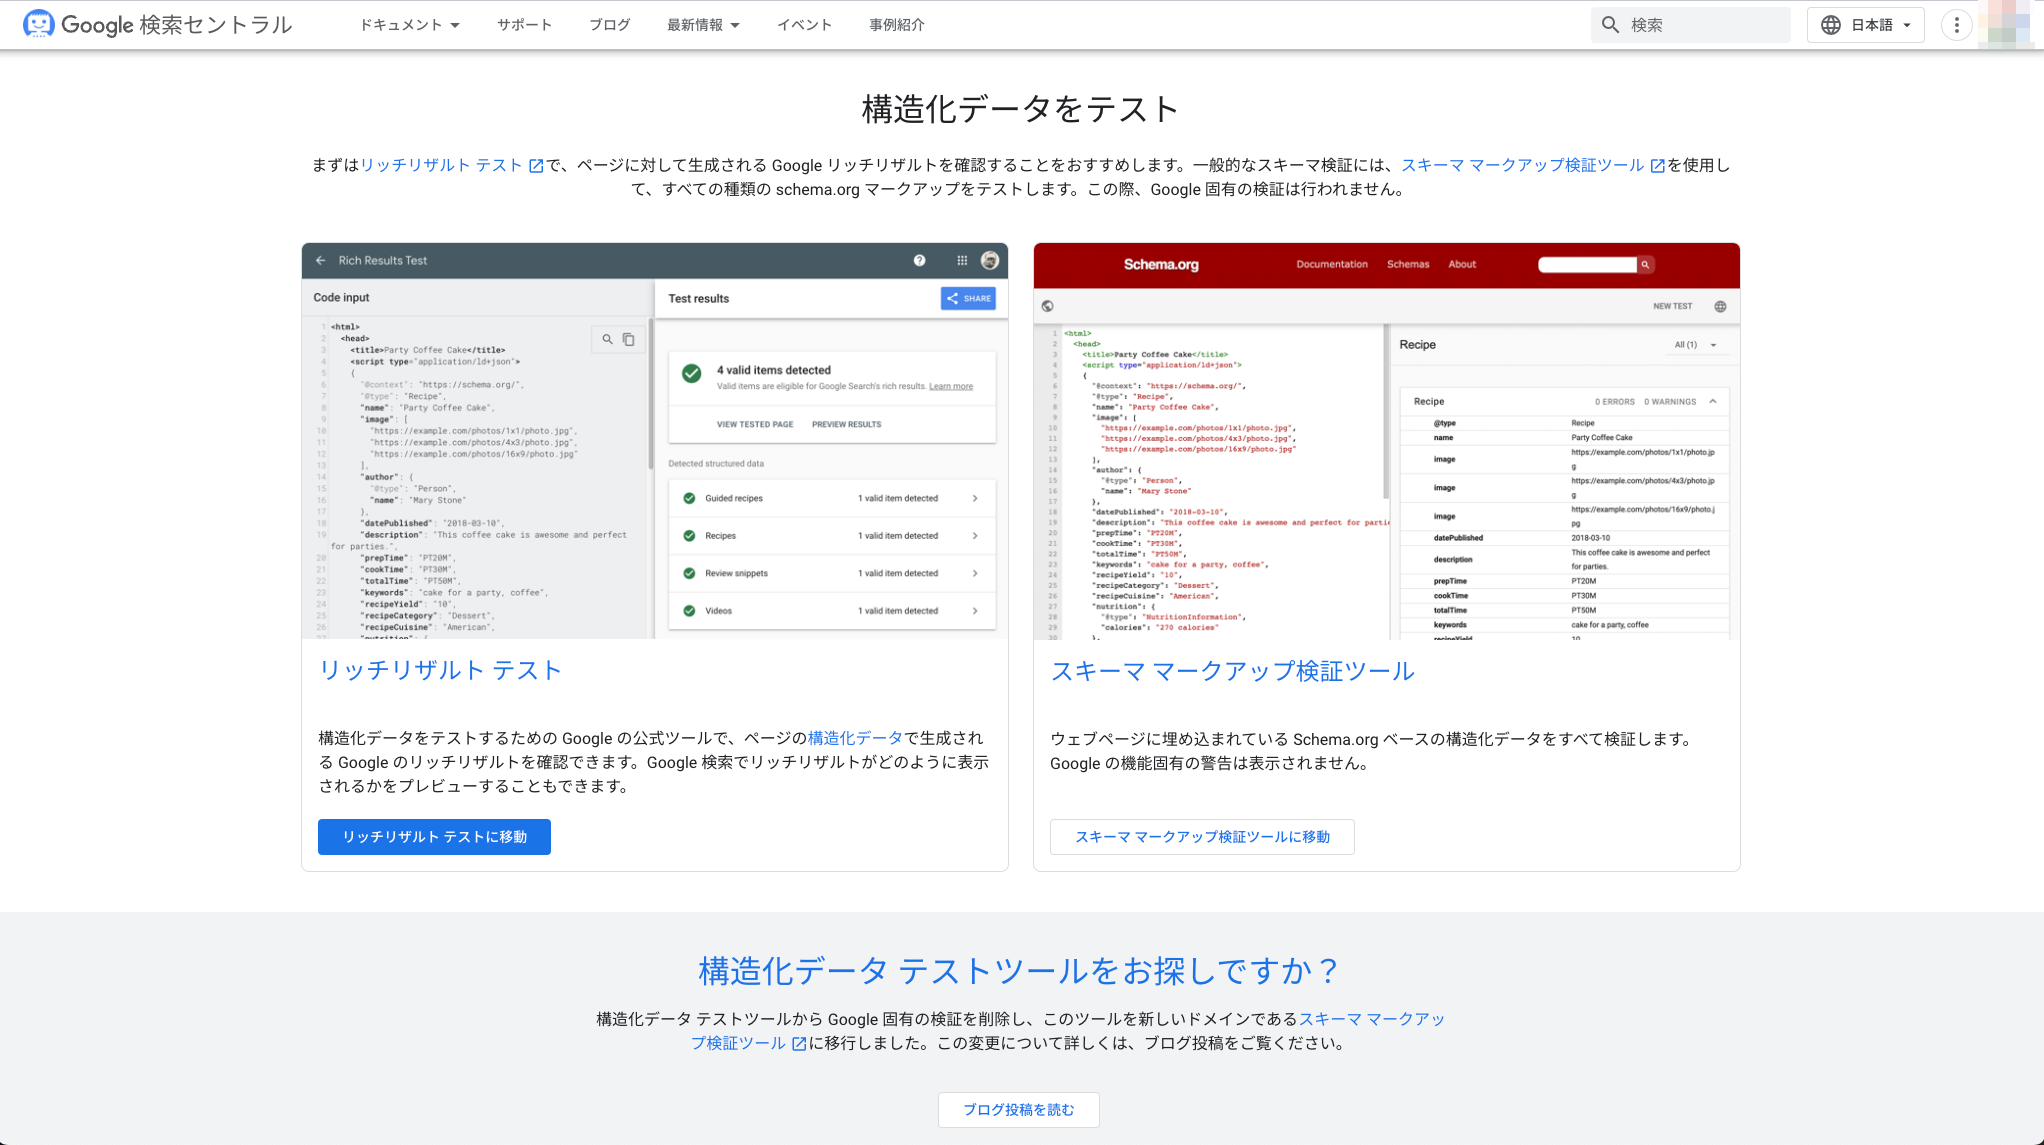The image size is (2044, 1145).
Task: Open the リッチリザルト テスト card heading
Action: click(x=440, y=670)
